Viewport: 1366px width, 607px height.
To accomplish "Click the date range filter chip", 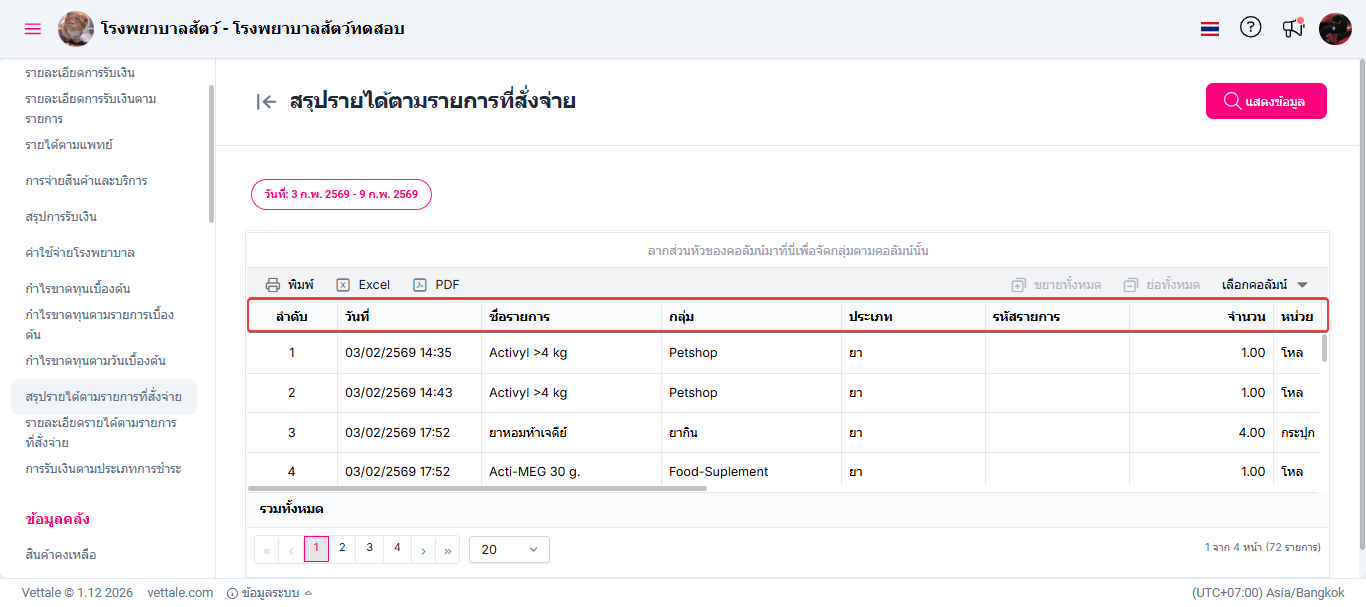I will click(341, 194).
